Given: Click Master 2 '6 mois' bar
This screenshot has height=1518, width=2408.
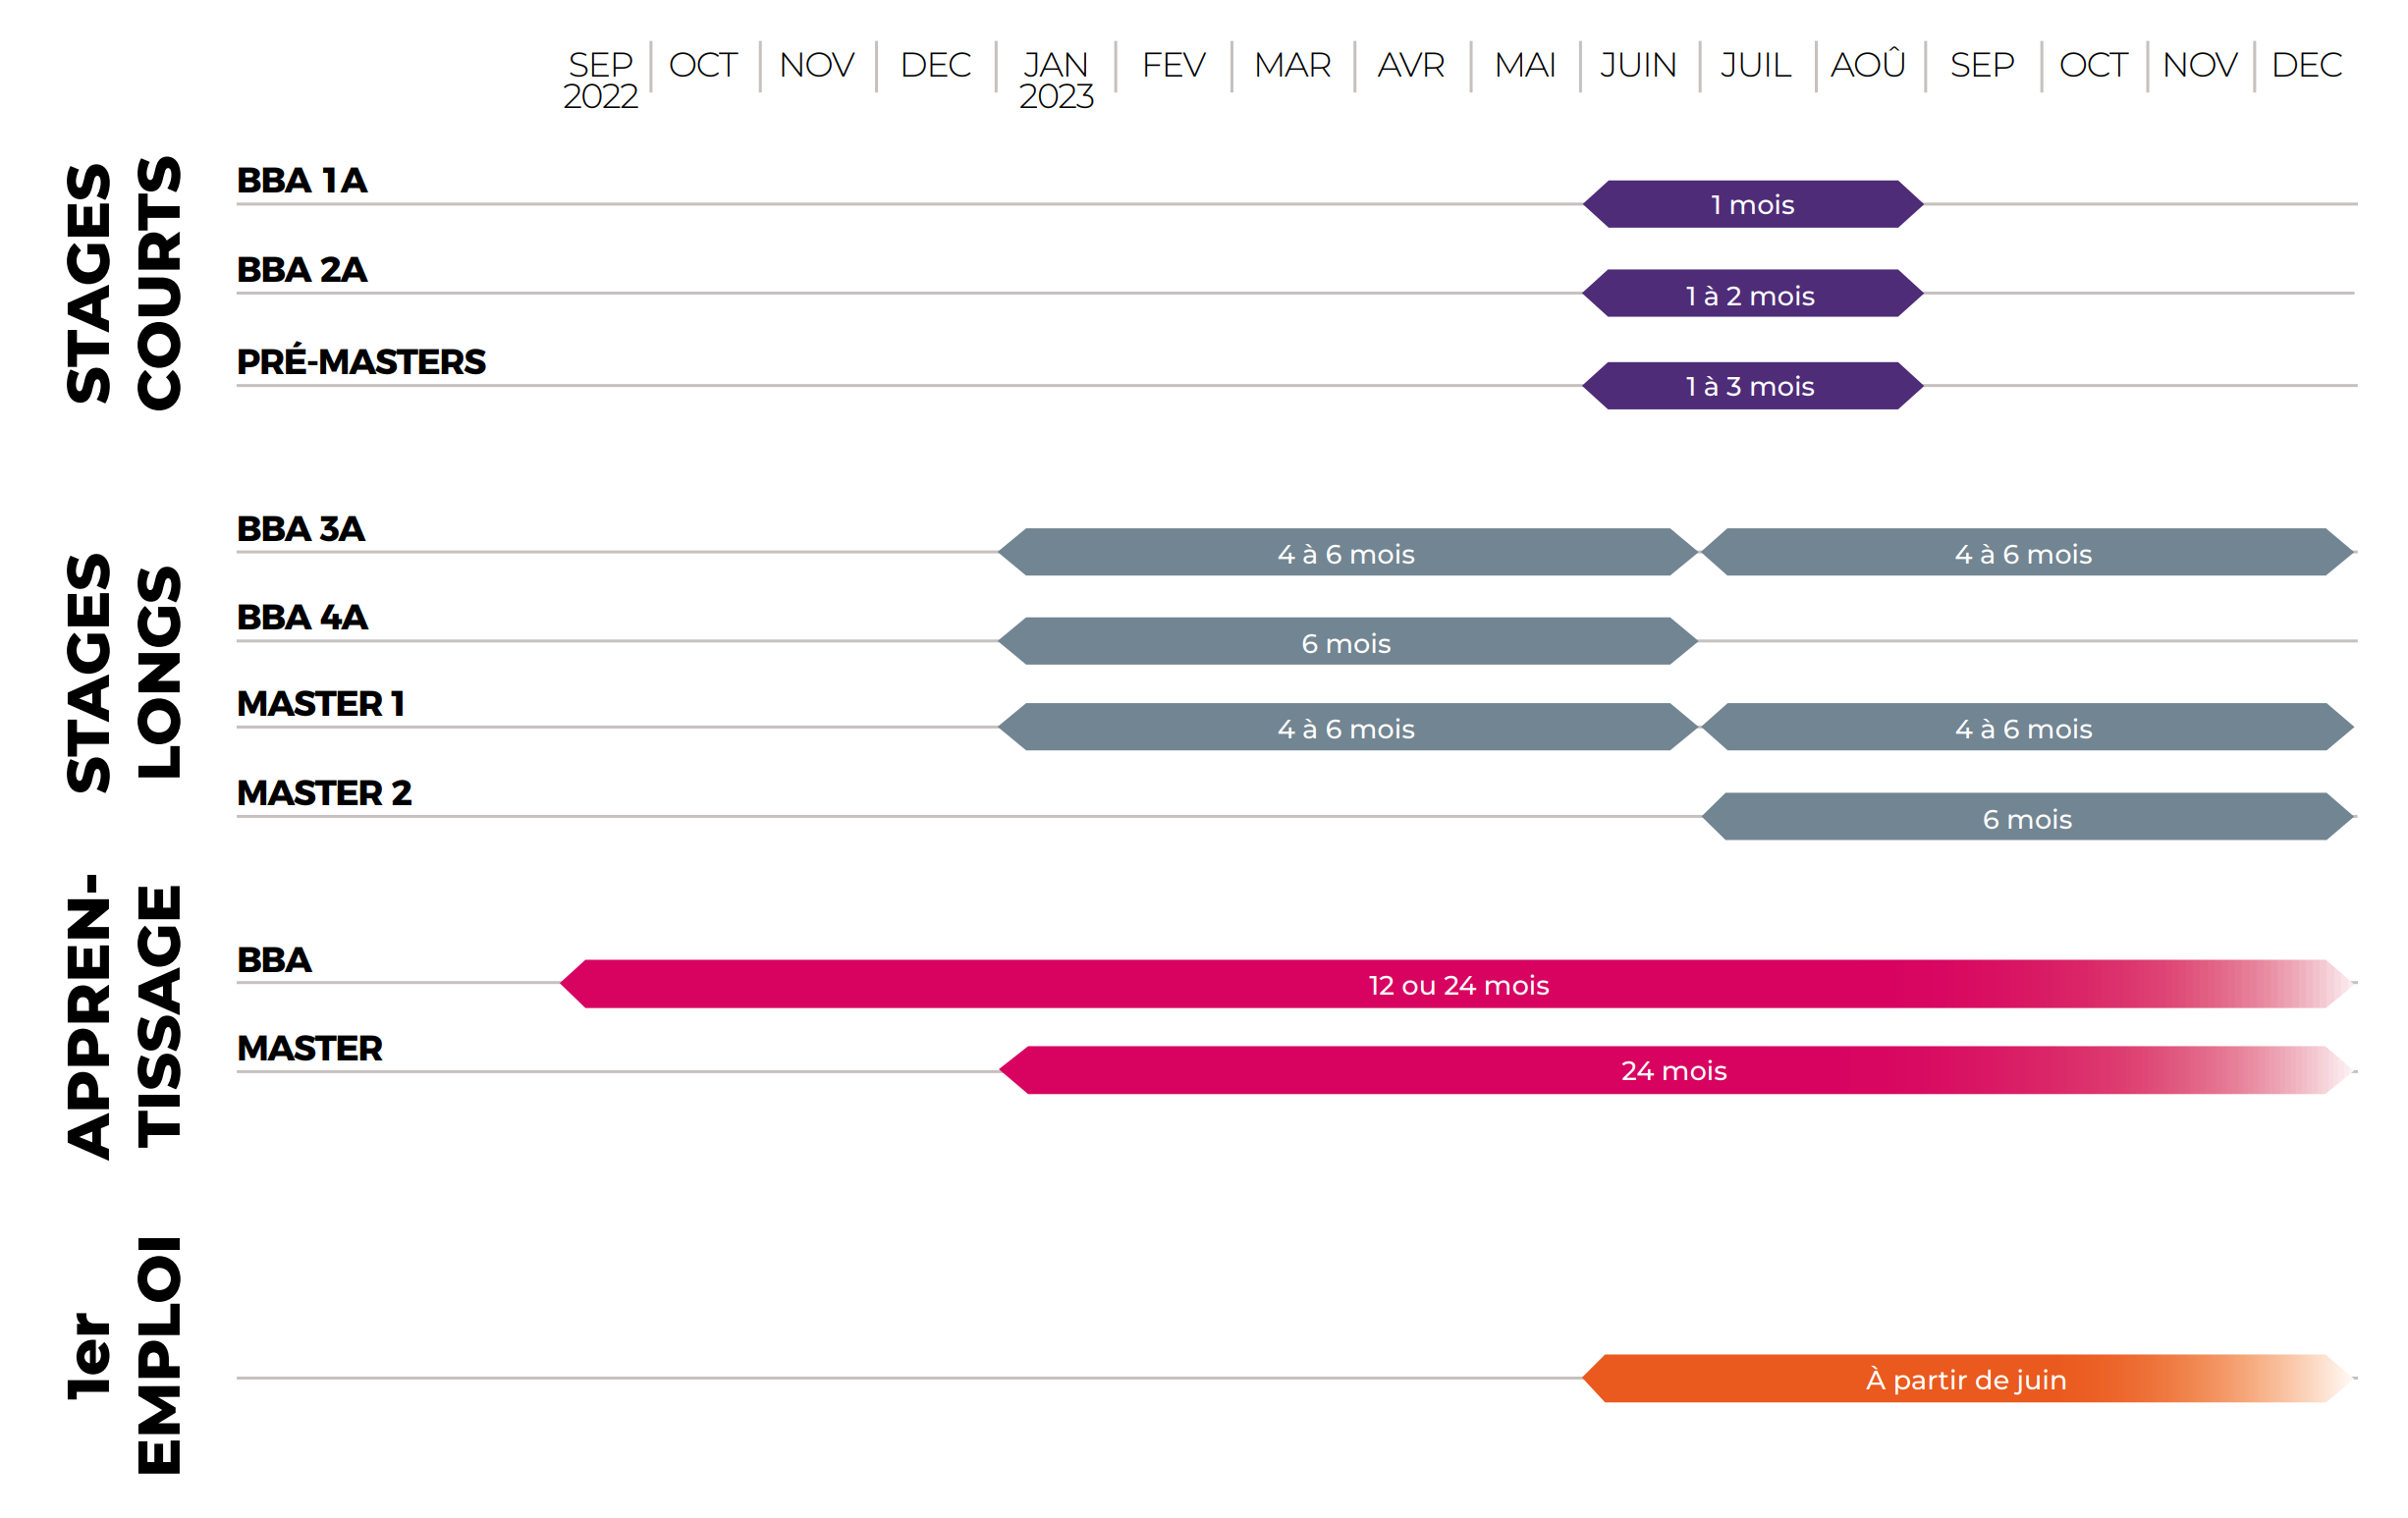Looking at the screenshot, I should pos(2027,818).
